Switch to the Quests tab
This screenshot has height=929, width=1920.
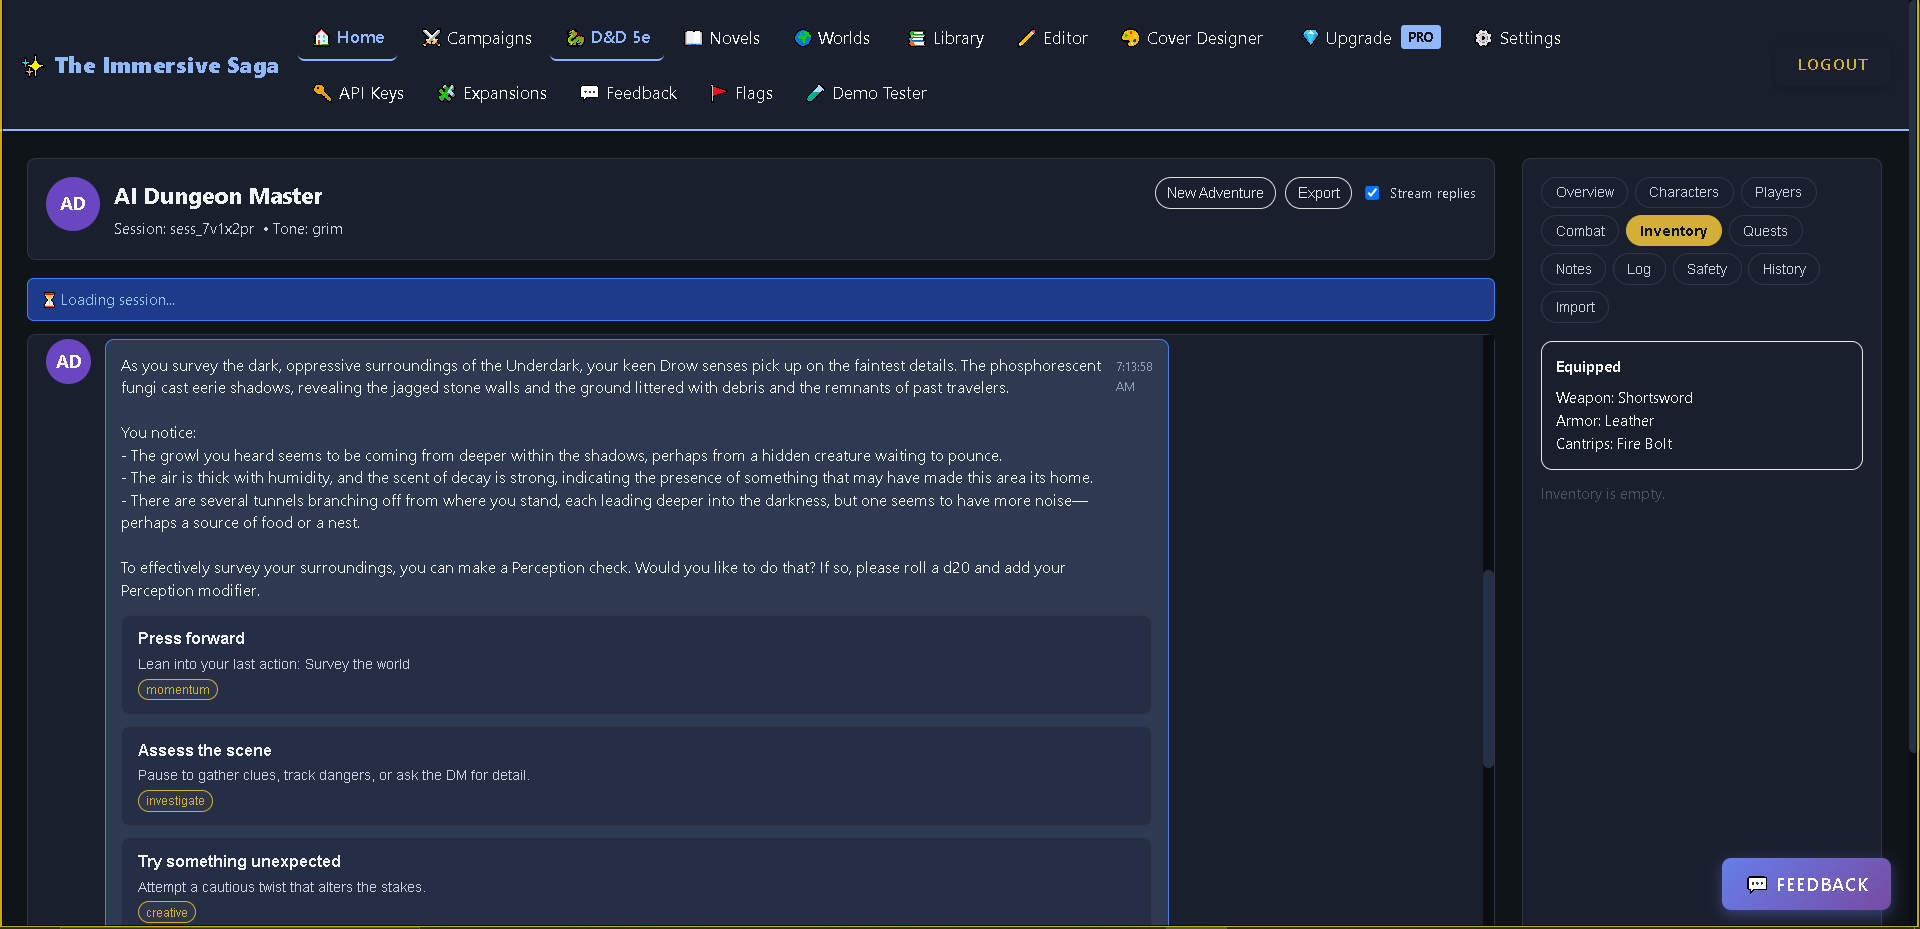(1764, 231)
